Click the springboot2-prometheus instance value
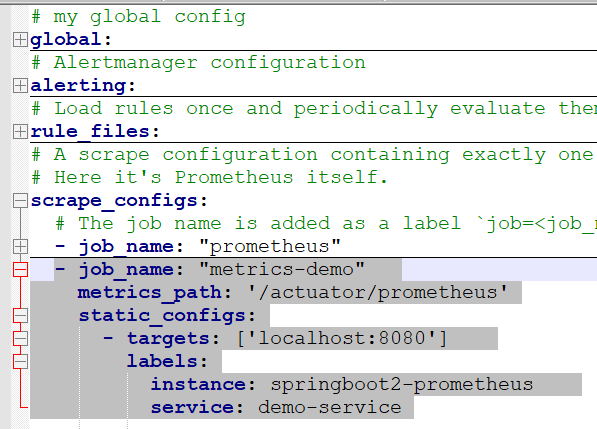 click(402, 384)
